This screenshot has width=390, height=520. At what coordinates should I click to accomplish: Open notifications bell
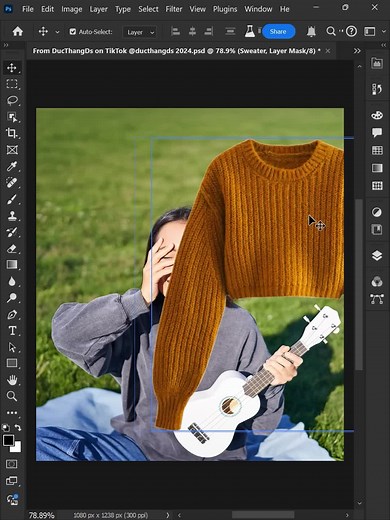pyautogui.click(x=311, y=32)
